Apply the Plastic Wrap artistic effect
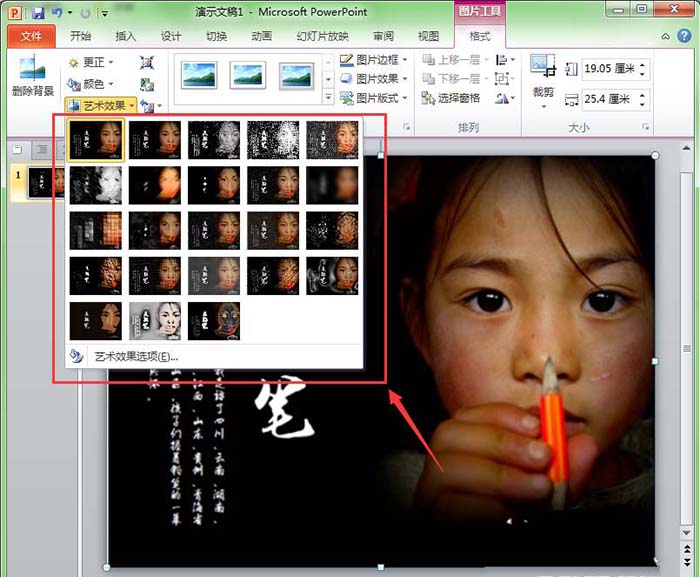 point(332,276)
